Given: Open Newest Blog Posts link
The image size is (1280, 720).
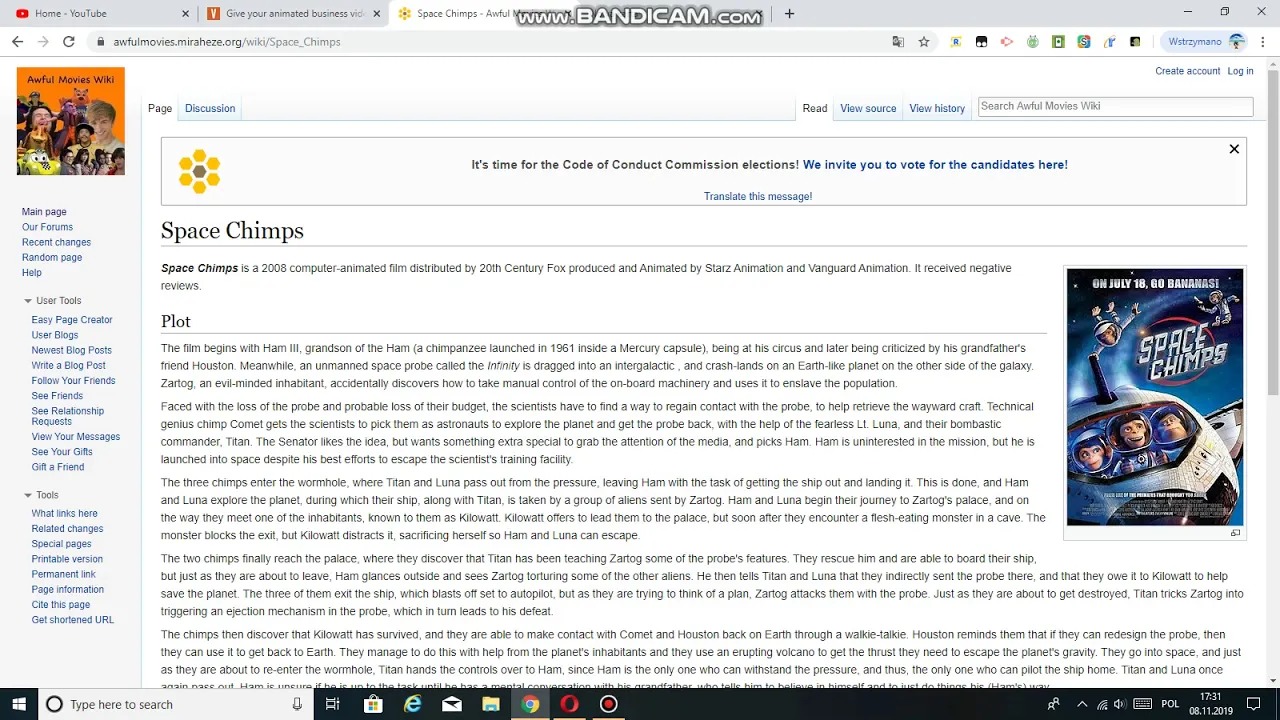Looking at the screenshot, I should tap(71, 350).
